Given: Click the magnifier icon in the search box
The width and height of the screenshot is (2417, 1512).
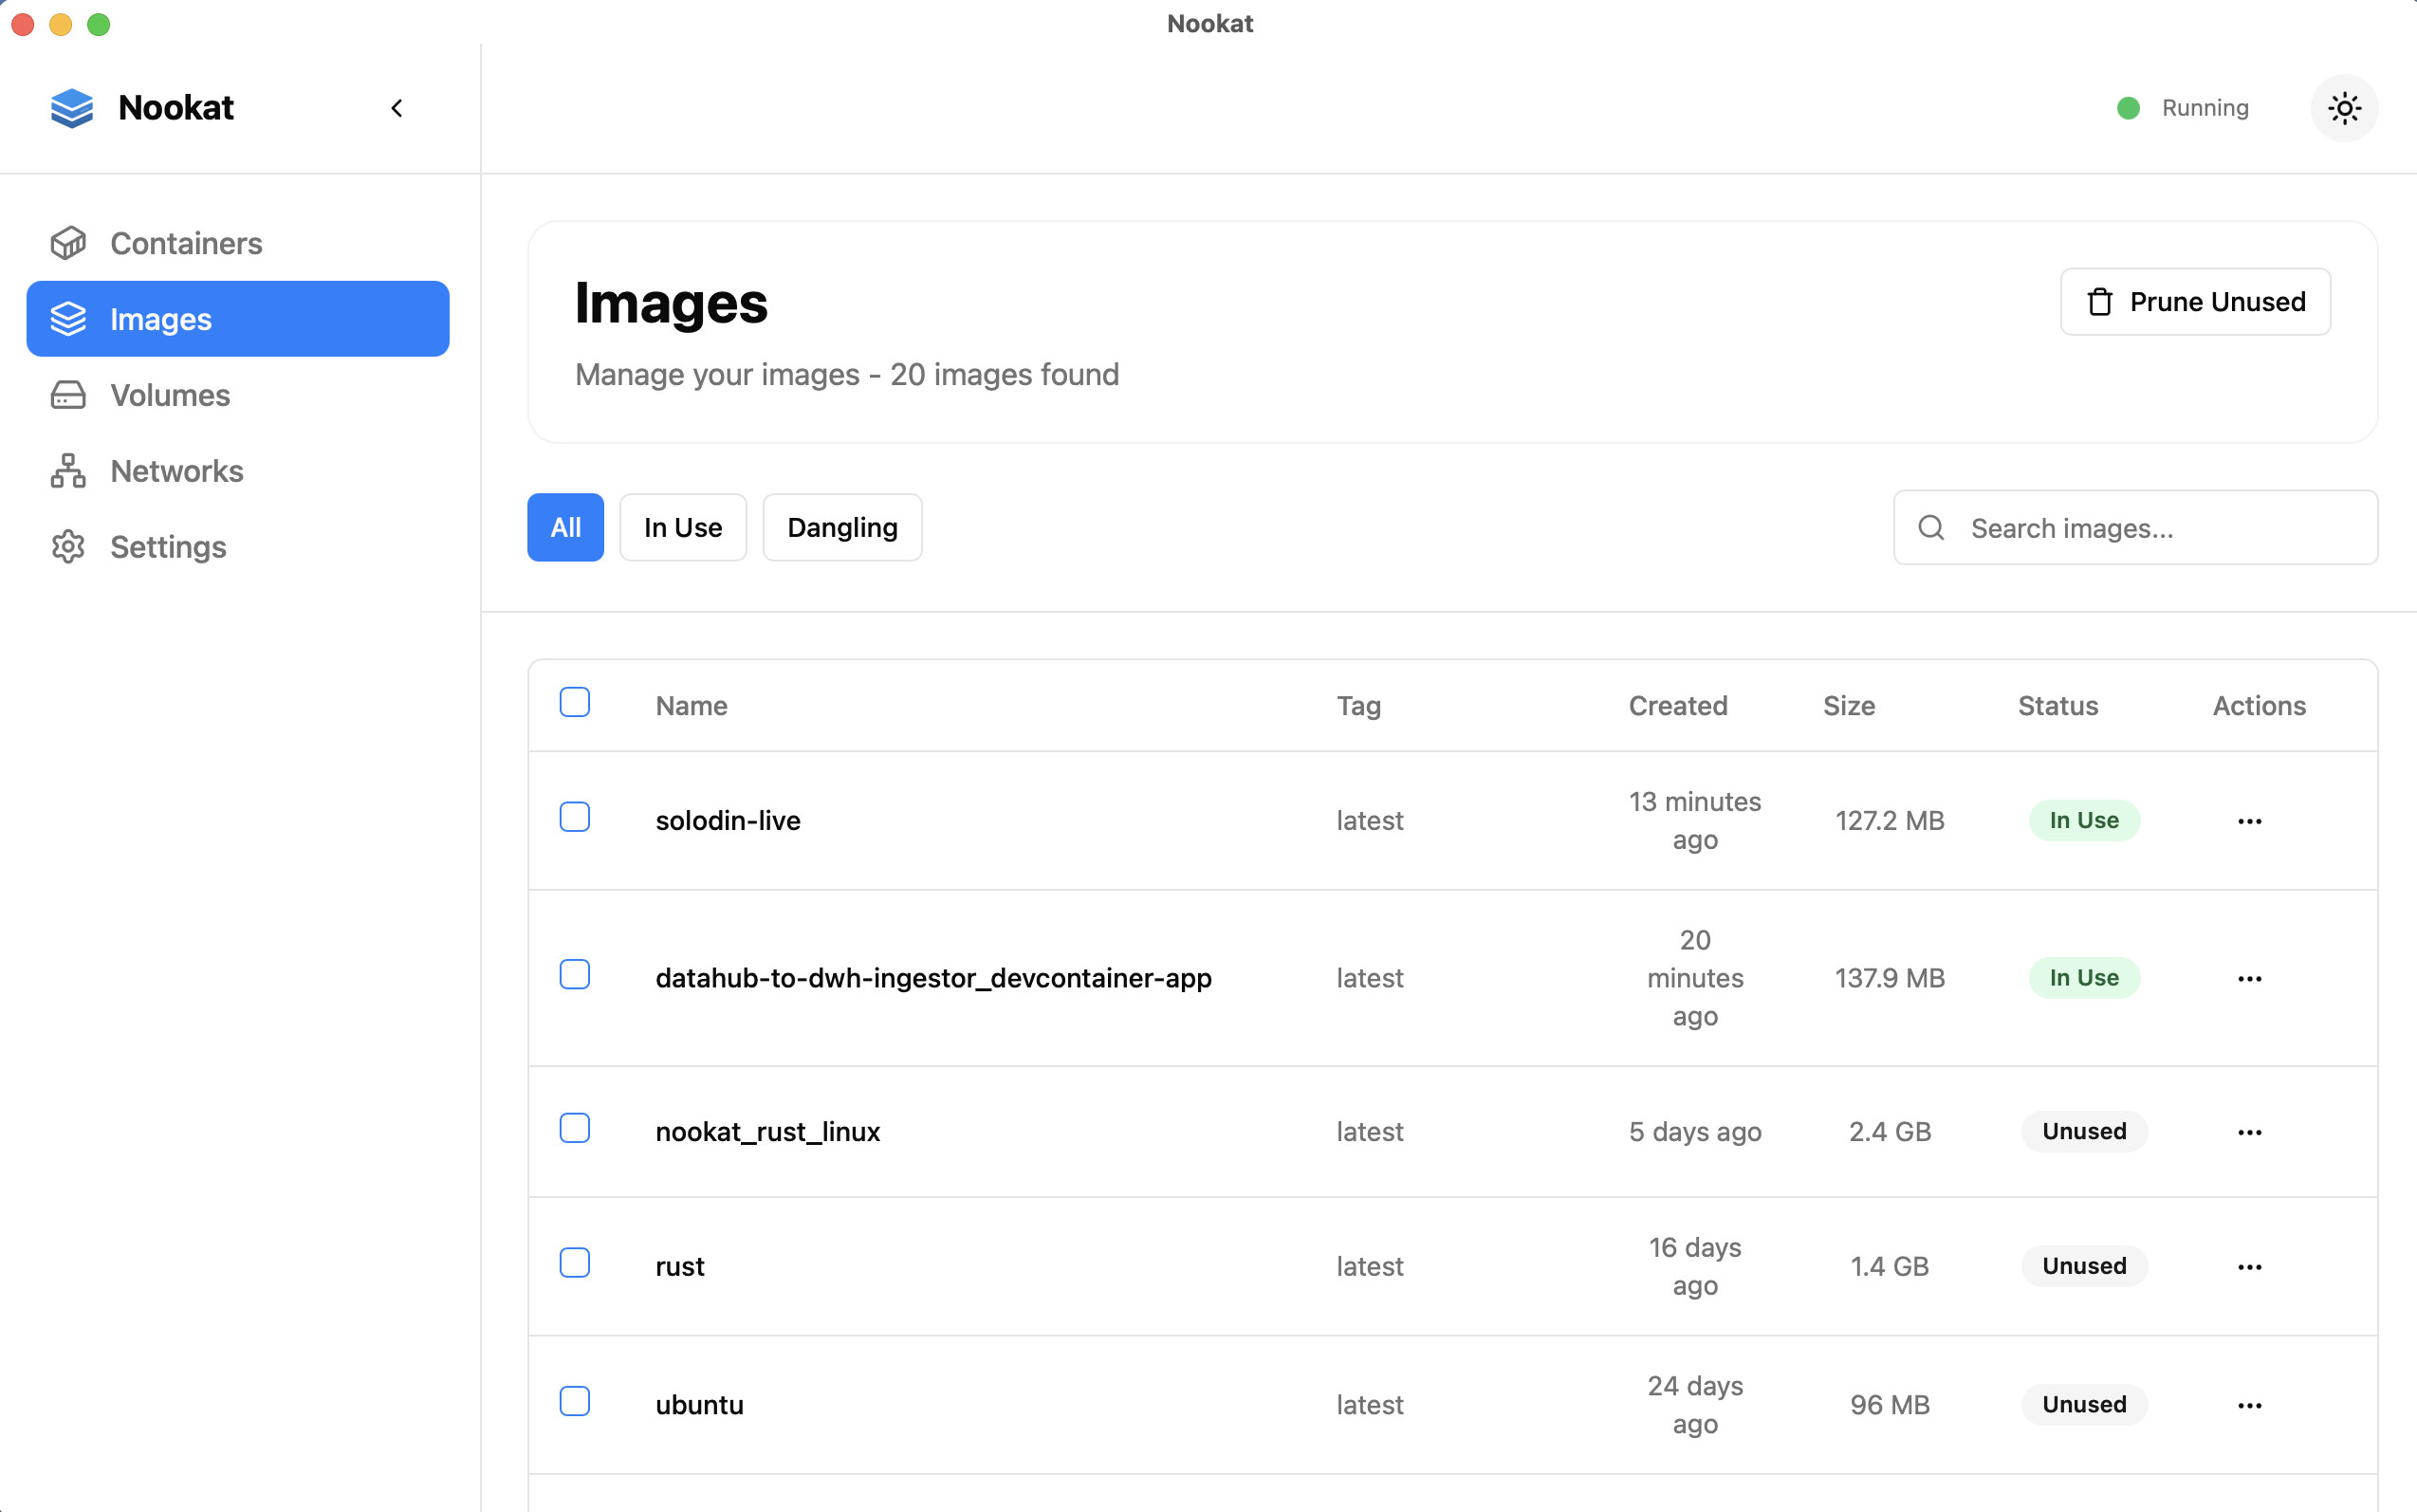Looking at the screenshot, I should click(x=1931, y=528).
